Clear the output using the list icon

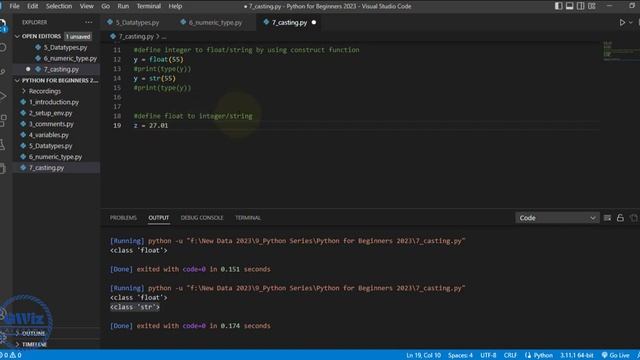pyautogui.click(x=607, y=218)
